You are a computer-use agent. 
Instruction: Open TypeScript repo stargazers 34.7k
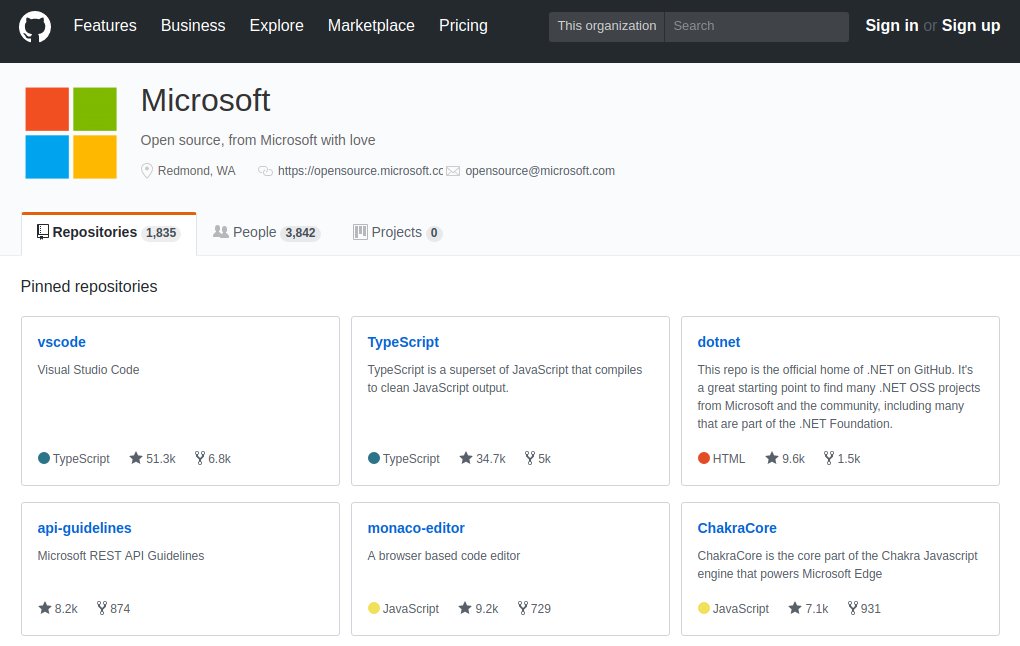pyautogui.click(x=483, y=458)
